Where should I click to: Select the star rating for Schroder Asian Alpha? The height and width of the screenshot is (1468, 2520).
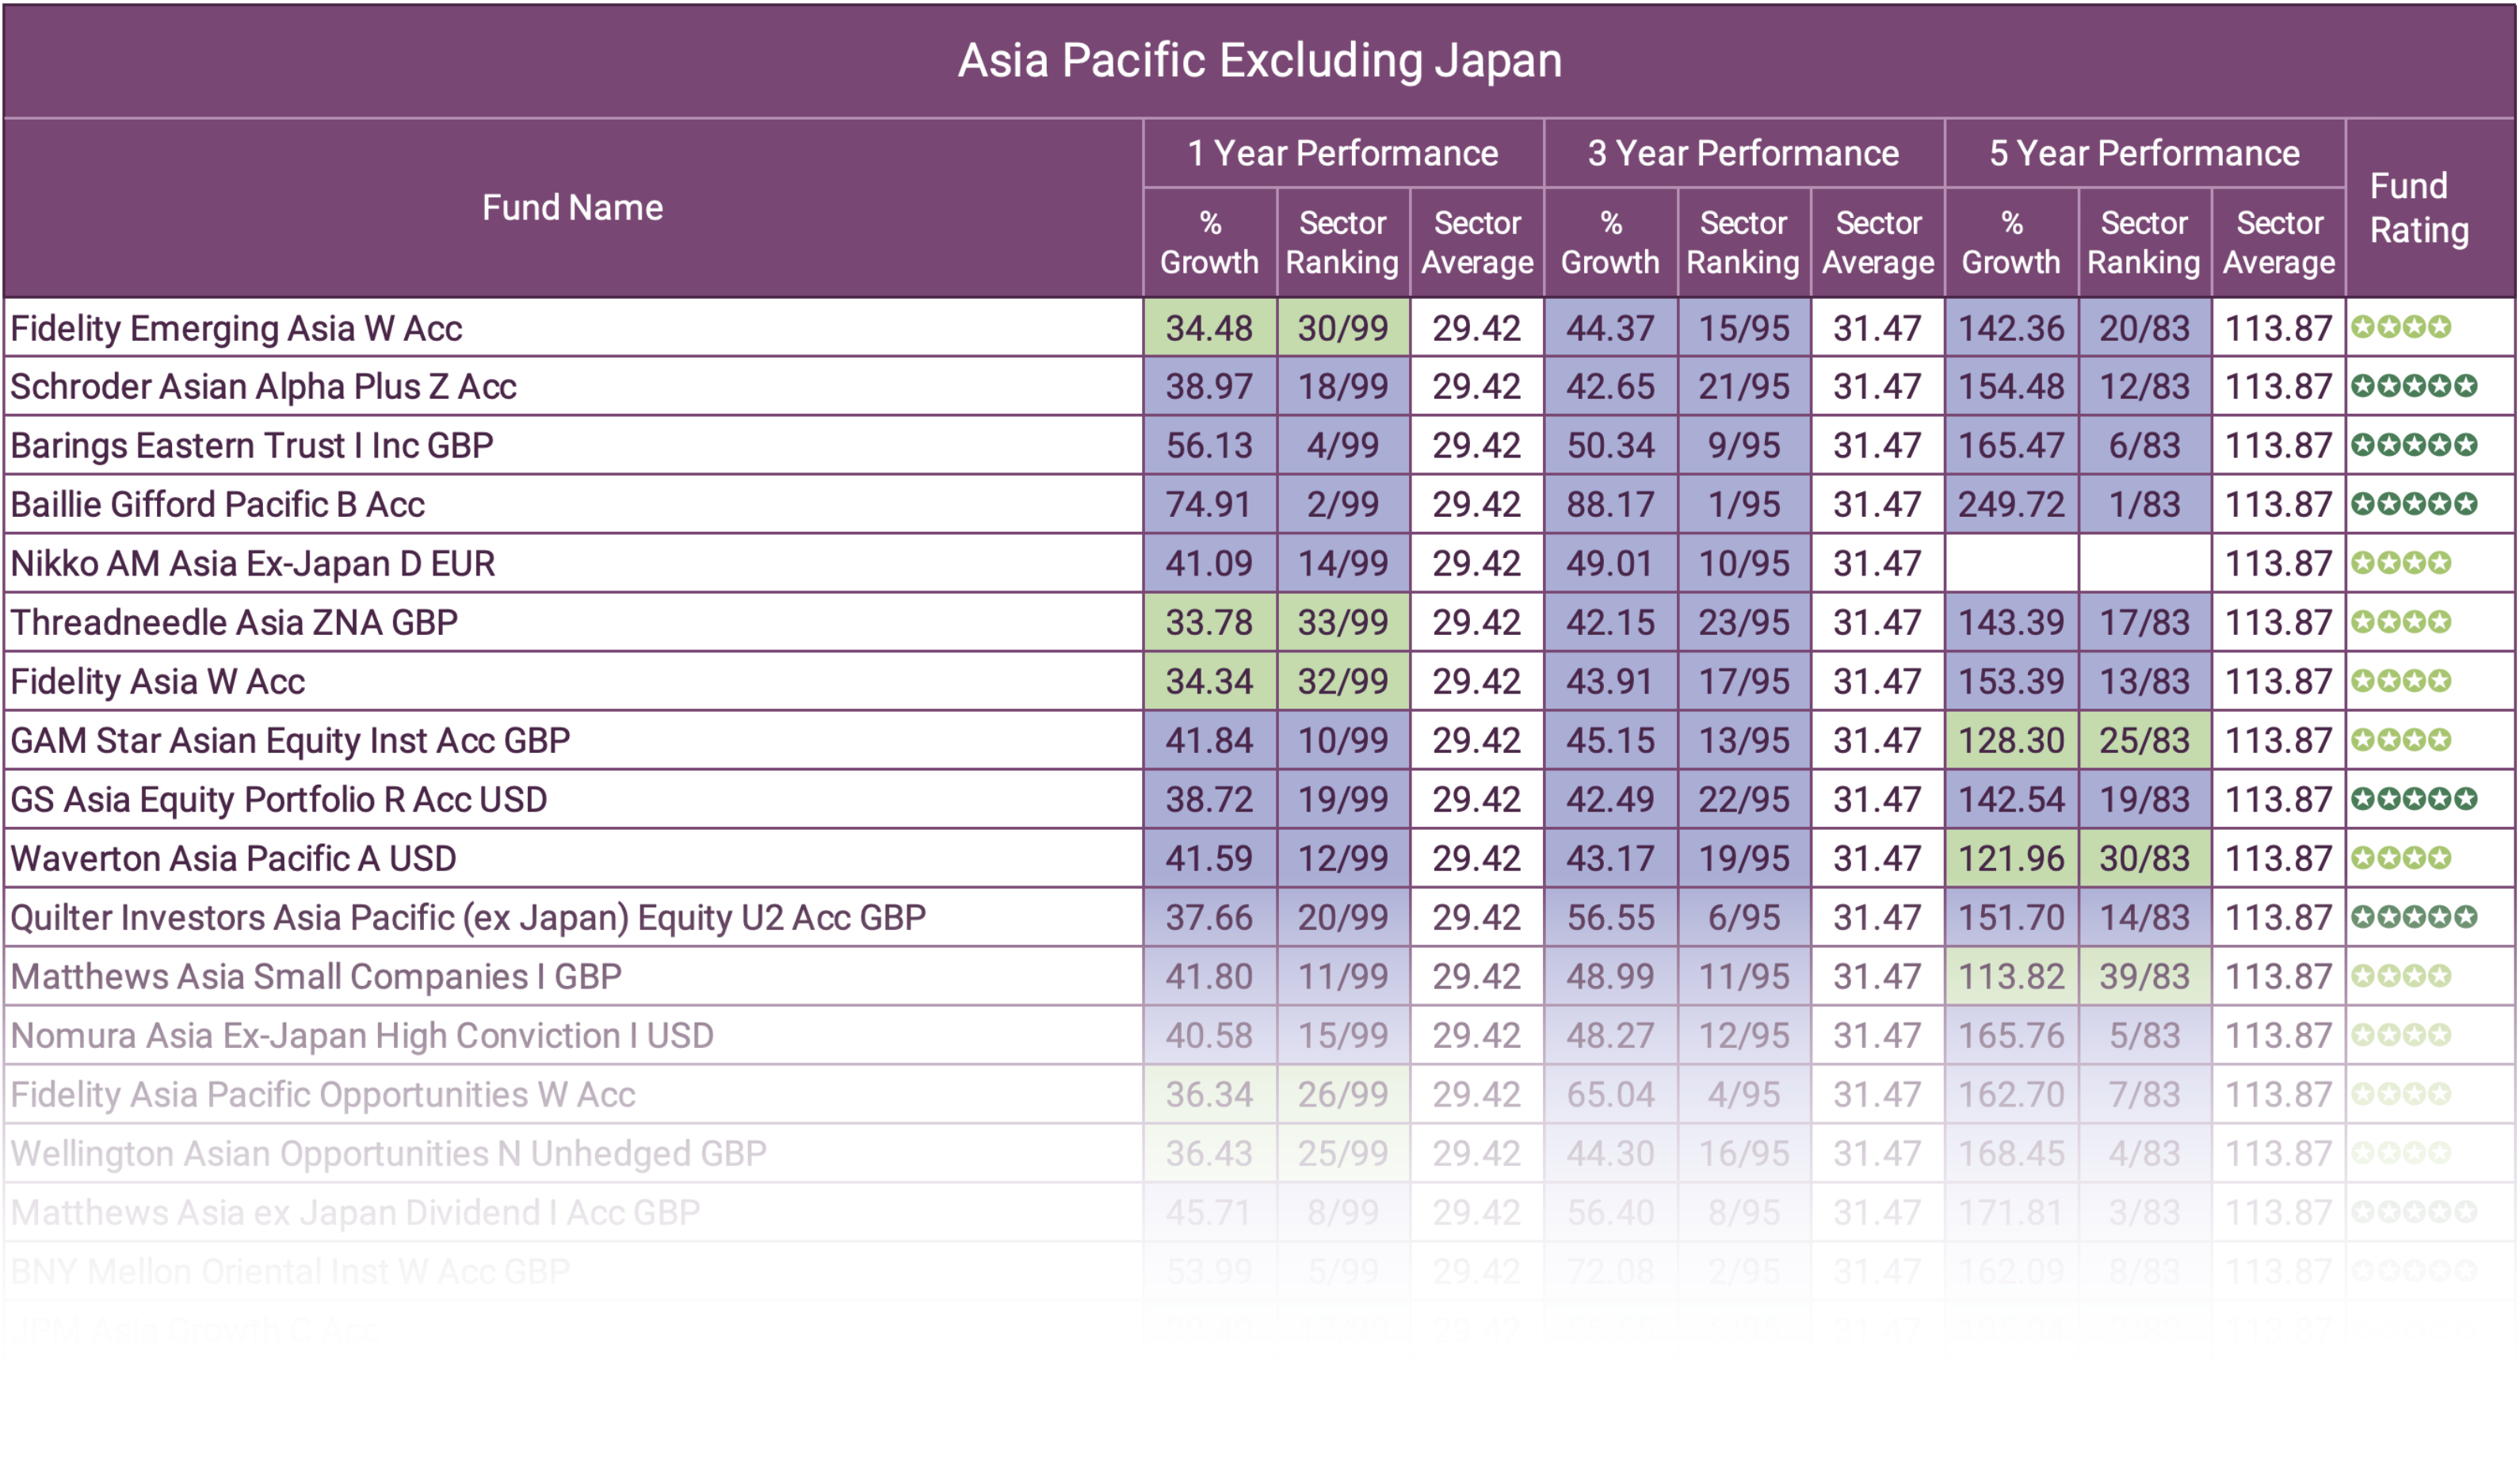(x=2414, y=386)
